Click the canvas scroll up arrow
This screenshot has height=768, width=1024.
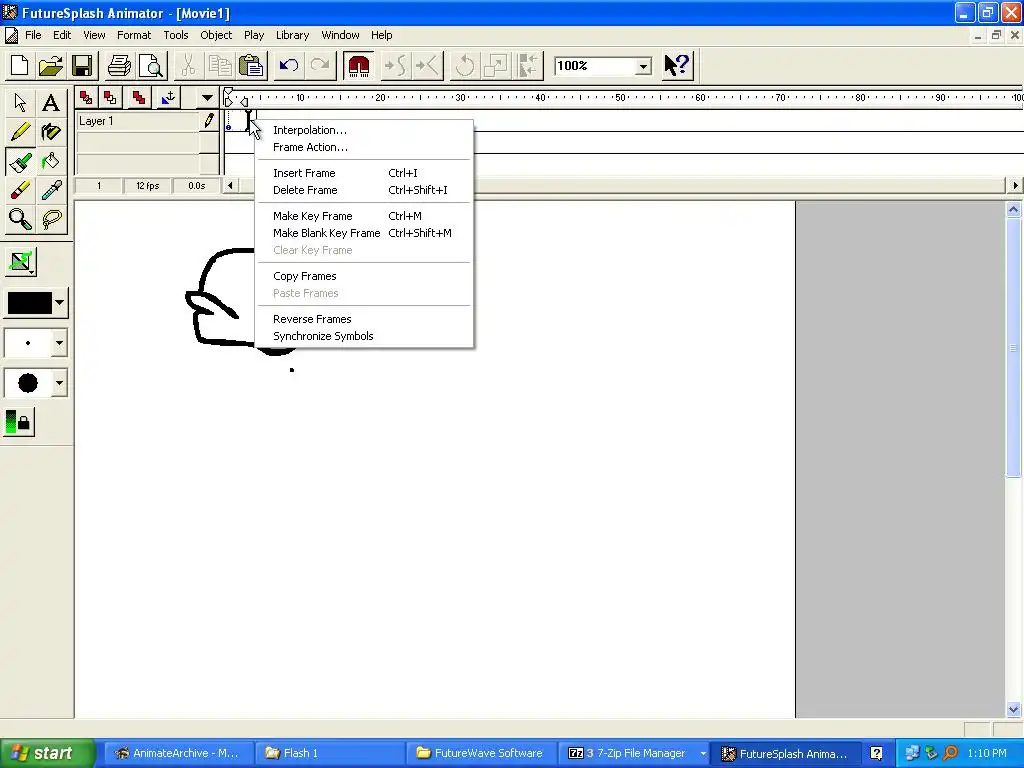click(x=1014, y=210)
